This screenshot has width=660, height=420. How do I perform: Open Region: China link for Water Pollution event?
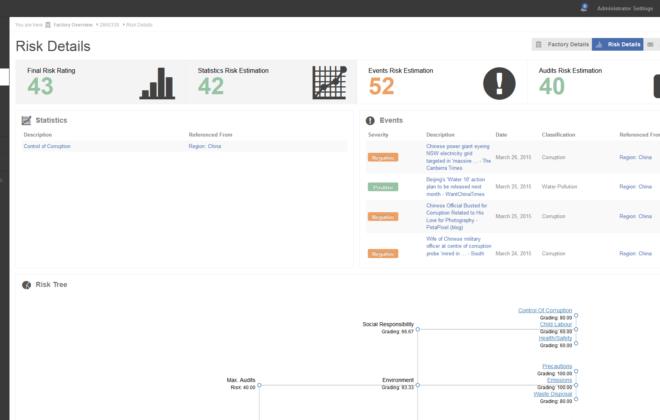635,186
